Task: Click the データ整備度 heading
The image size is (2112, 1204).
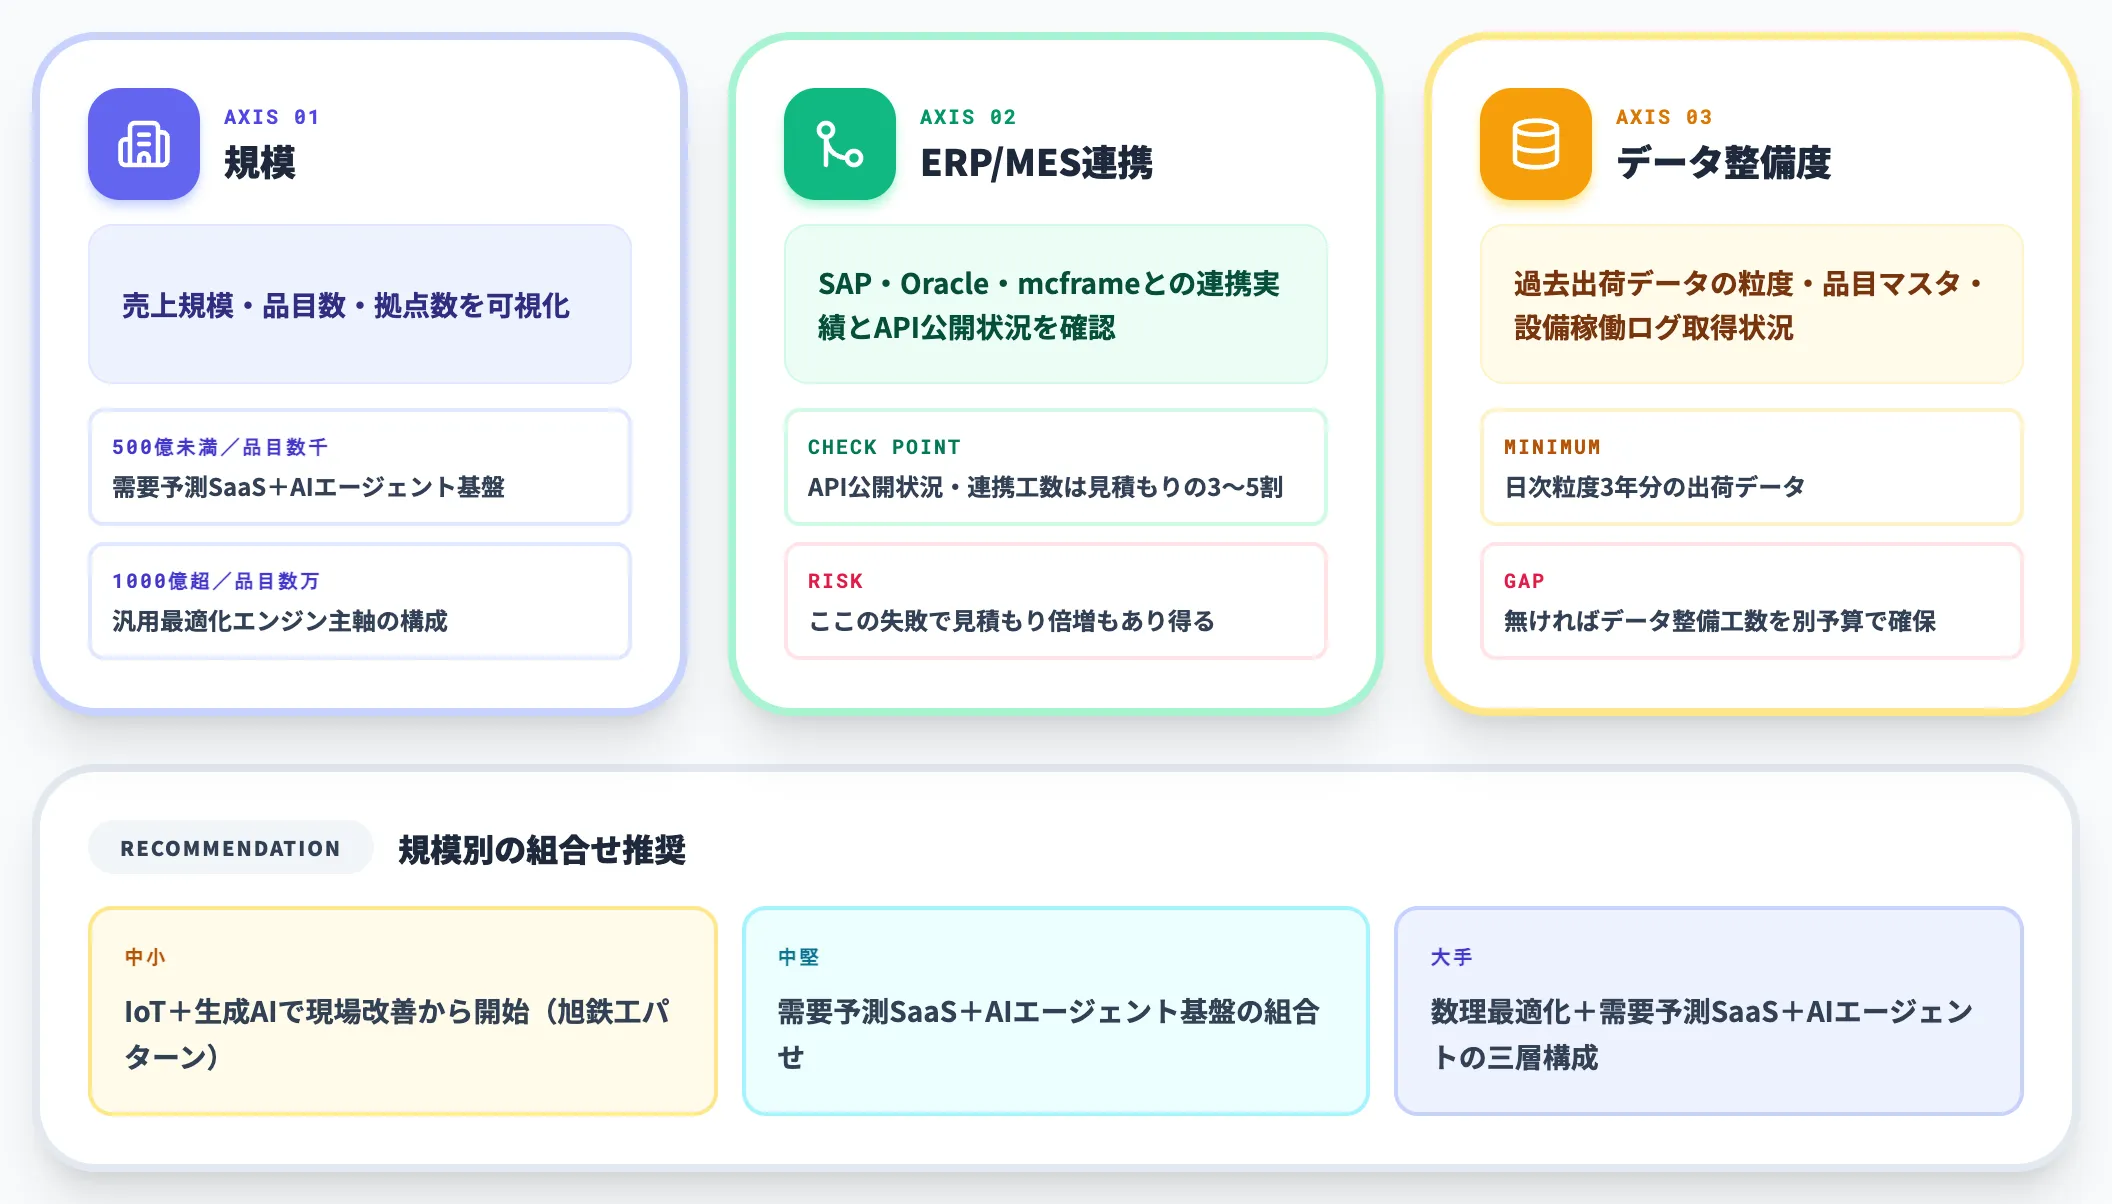Action: point(1723,163)
